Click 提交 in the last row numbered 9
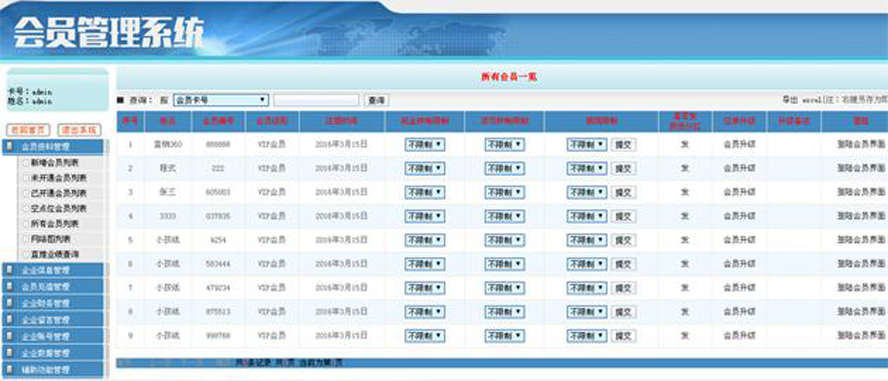Viewport: 888px width, 381px height. (x=624, y=336)
